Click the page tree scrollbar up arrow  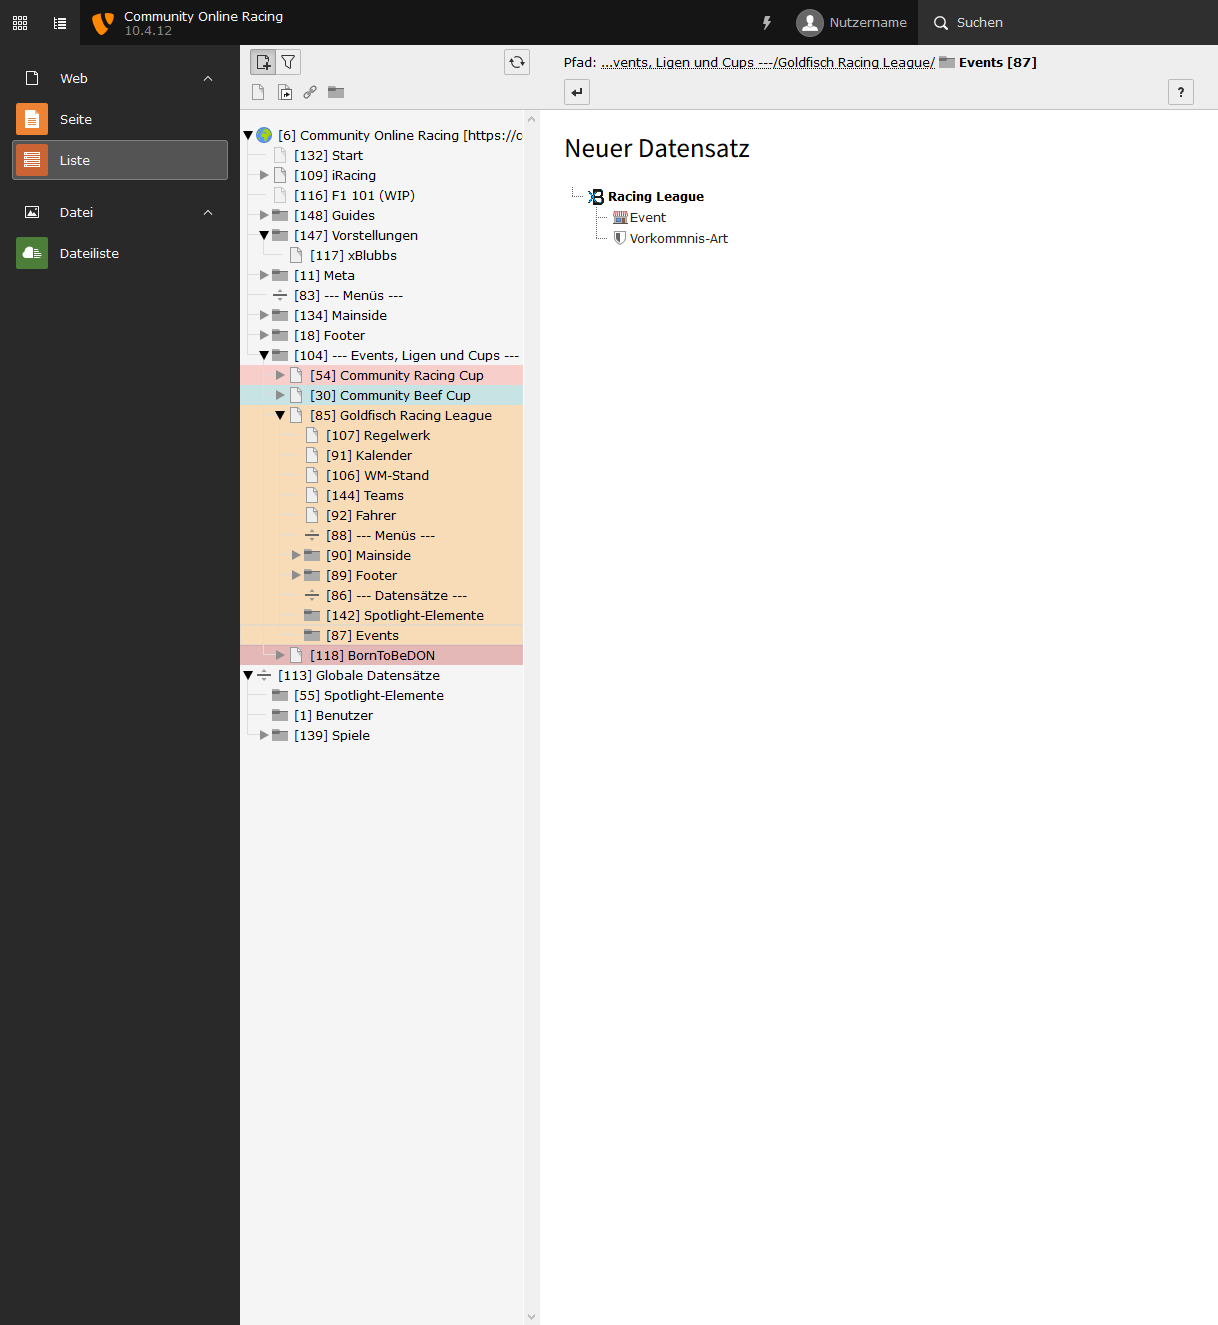(x=532, y=119)
